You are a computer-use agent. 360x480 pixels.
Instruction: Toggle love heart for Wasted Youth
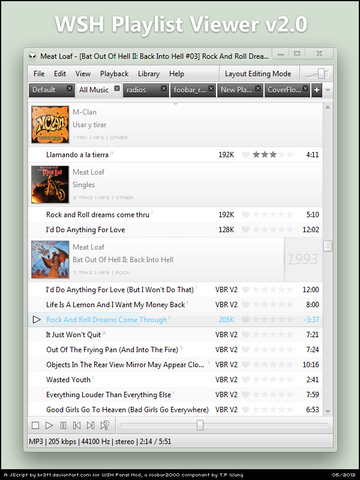click(x=246, y=379)
